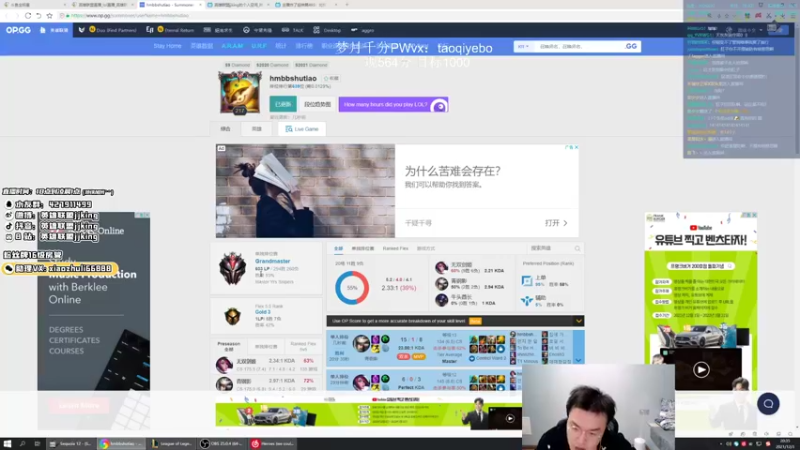Click the .GG search button
Viewport: 800px width, 450px height.
631,46
